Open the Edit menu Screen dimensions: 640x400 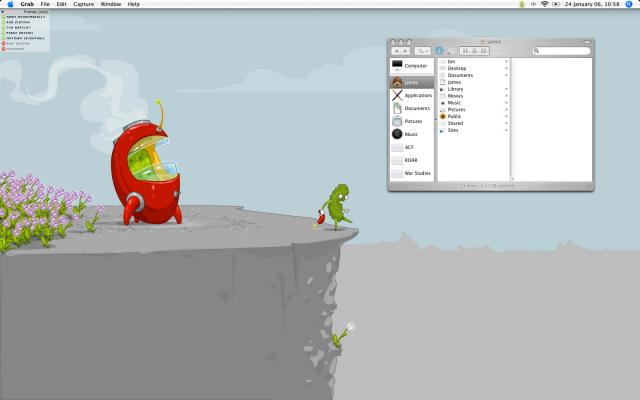pos(61,4)
